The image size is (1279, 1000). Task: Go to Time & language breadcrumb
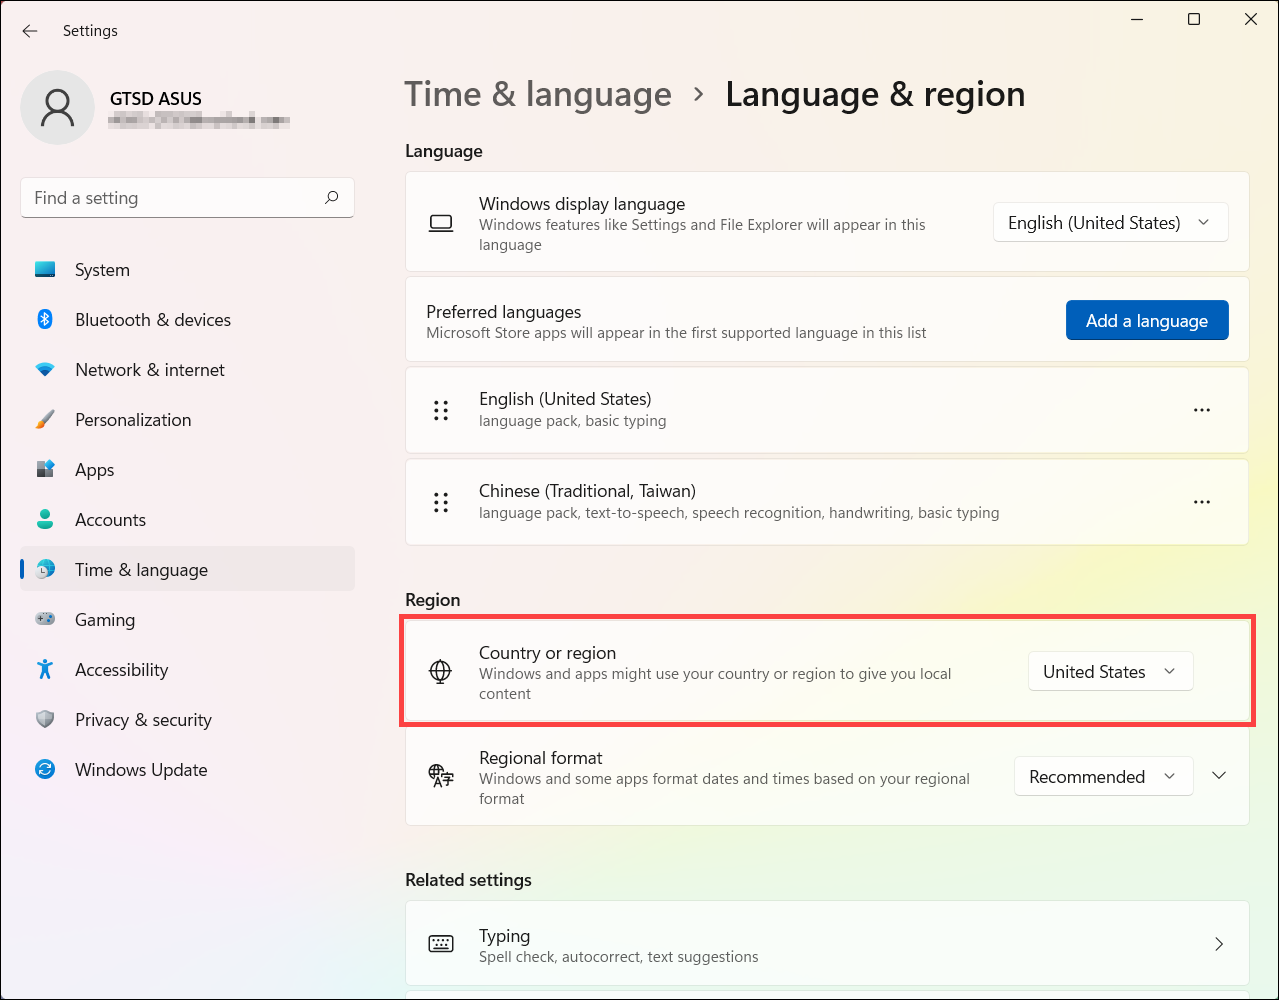click(538, 94)
